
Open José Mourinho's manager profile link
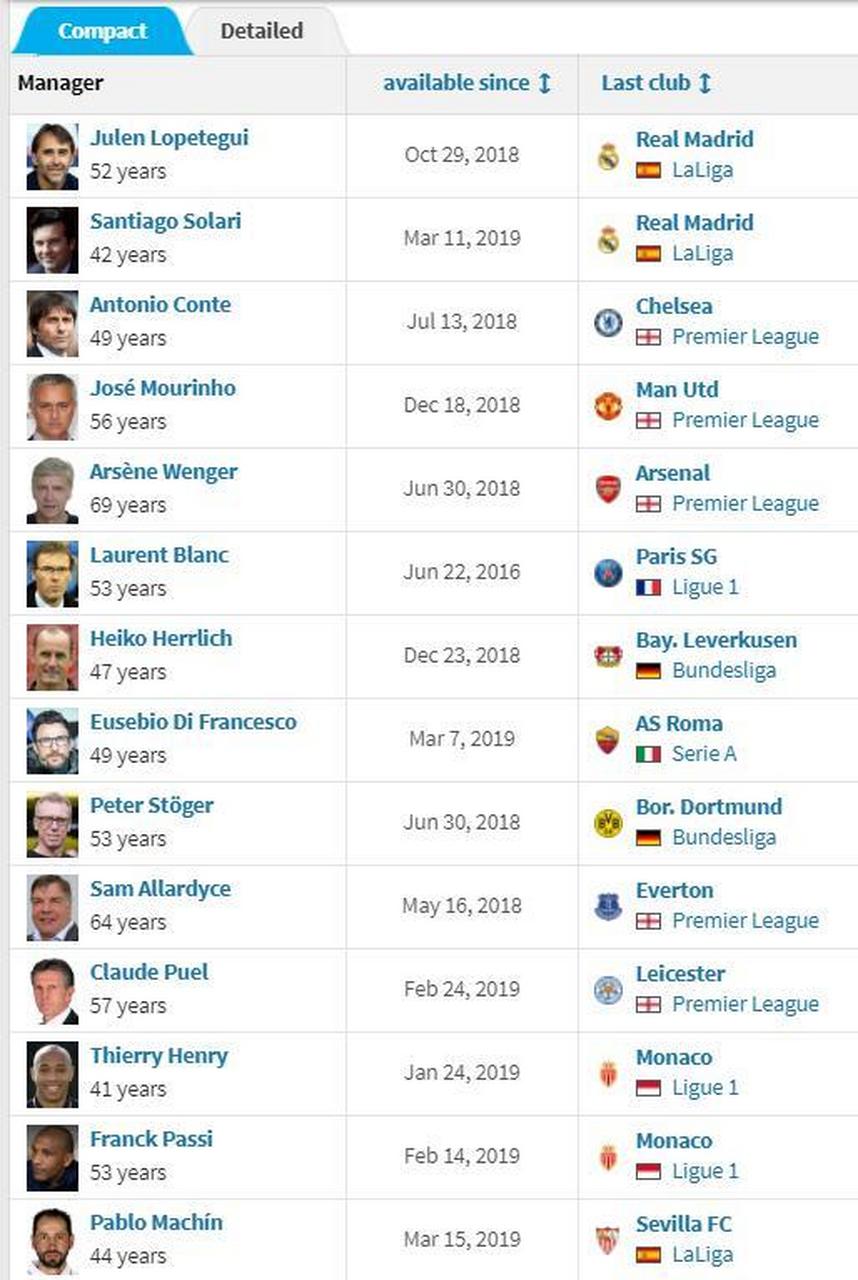[163, 388]
